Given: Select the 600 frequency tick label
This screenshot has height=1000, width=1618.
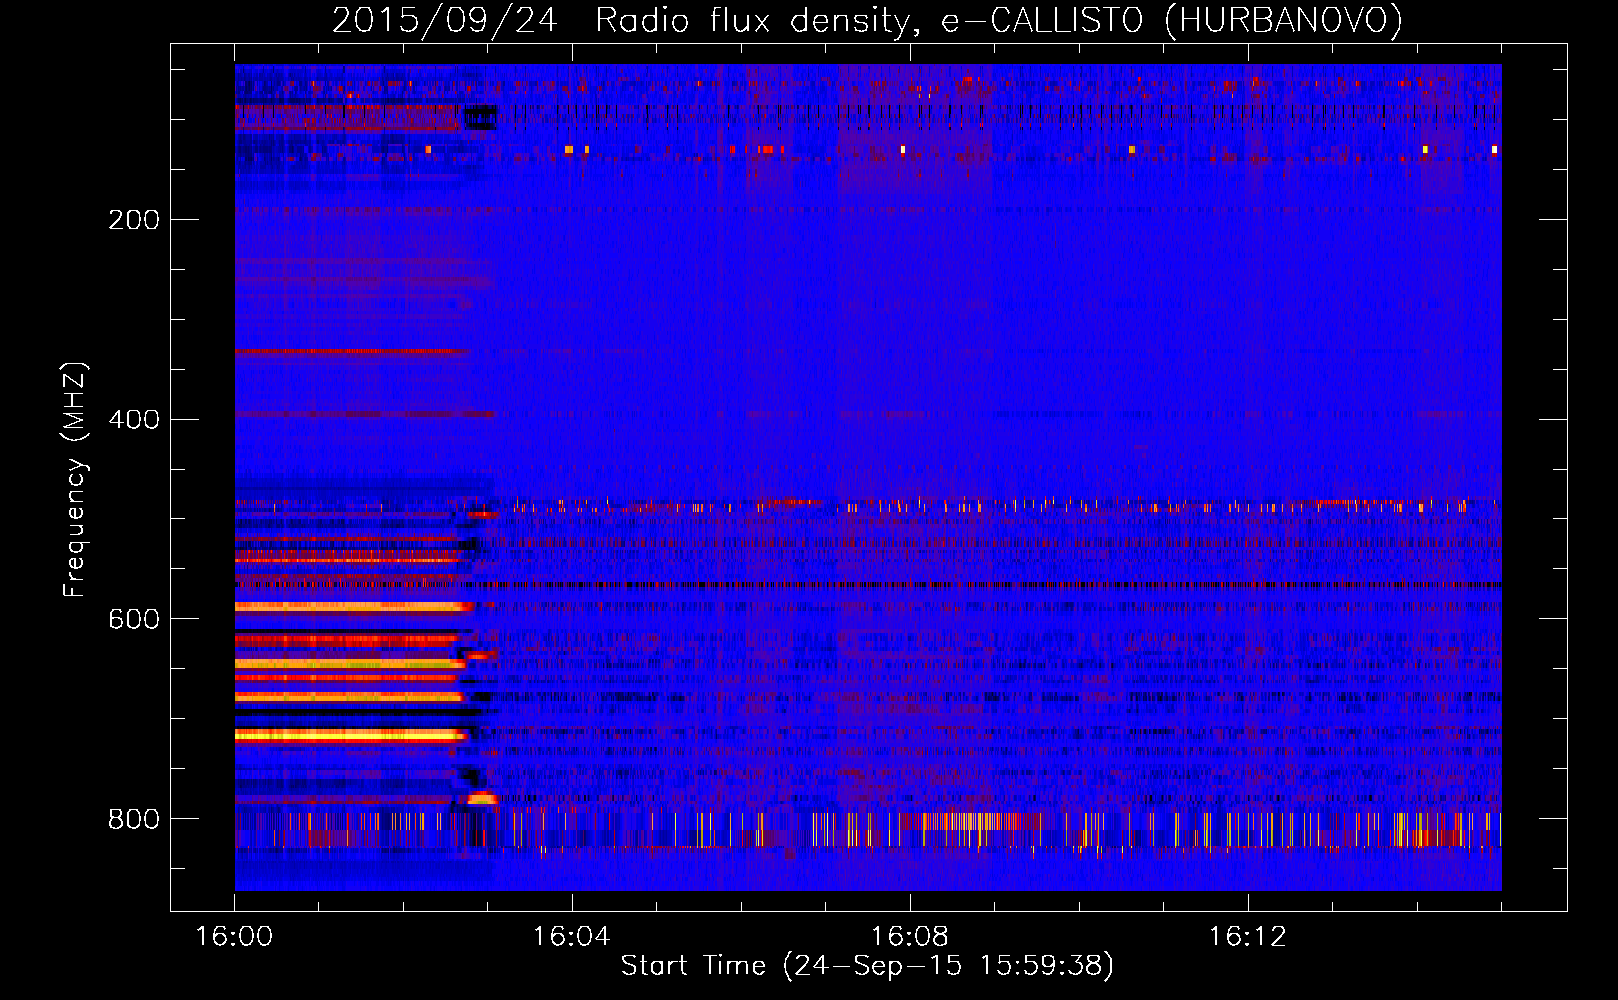Looking at the screenshot, I should pyautogui.click(x=134, y=620).
